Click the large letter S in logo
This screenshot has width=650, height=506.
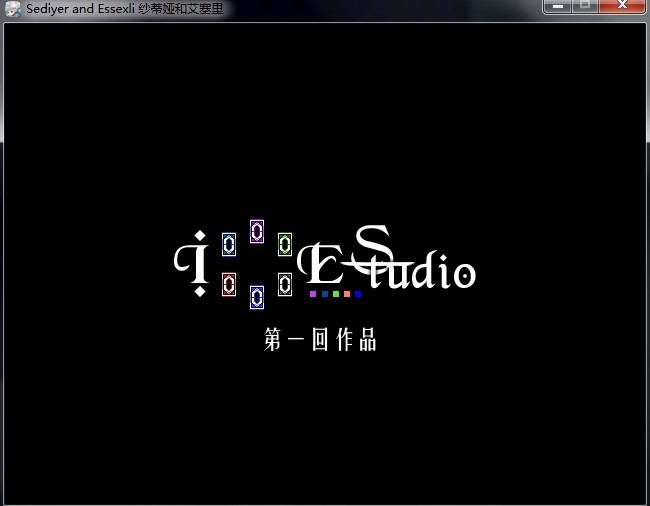[374, 245]
